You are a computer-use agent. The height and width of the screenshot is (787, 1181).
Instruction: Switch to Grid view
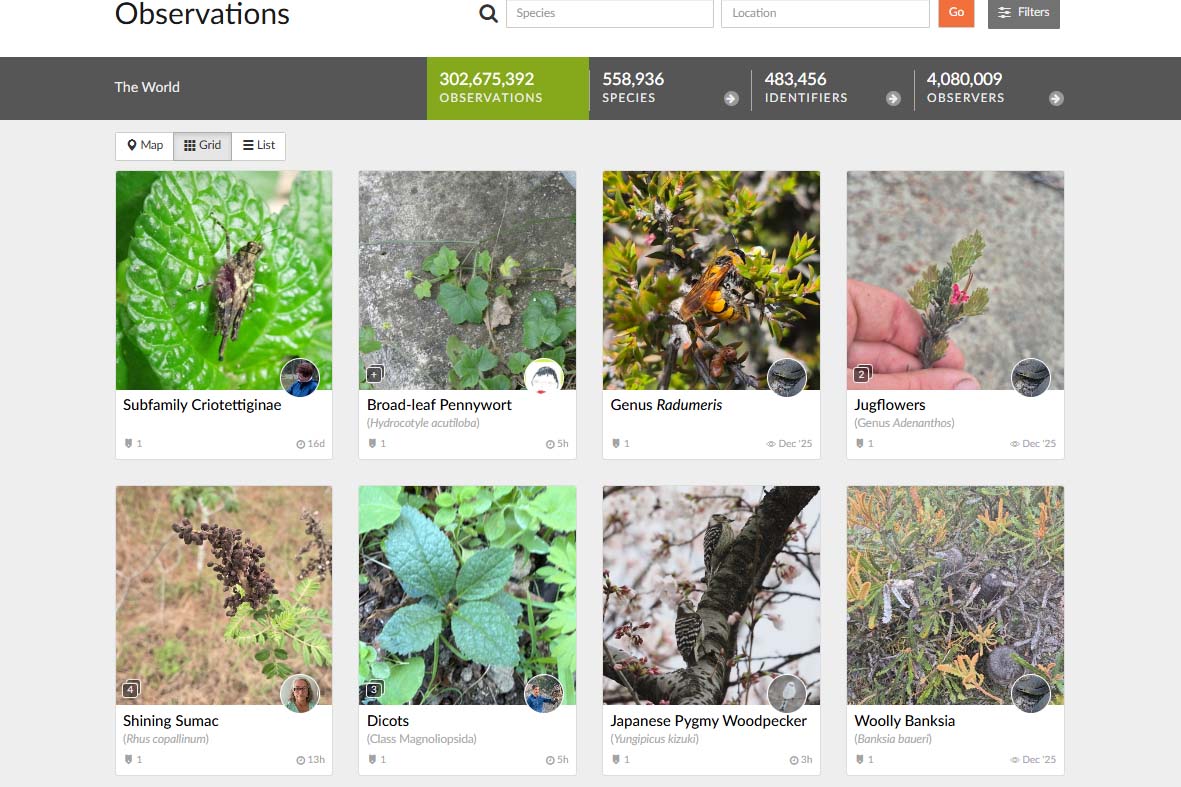point(202,146)
